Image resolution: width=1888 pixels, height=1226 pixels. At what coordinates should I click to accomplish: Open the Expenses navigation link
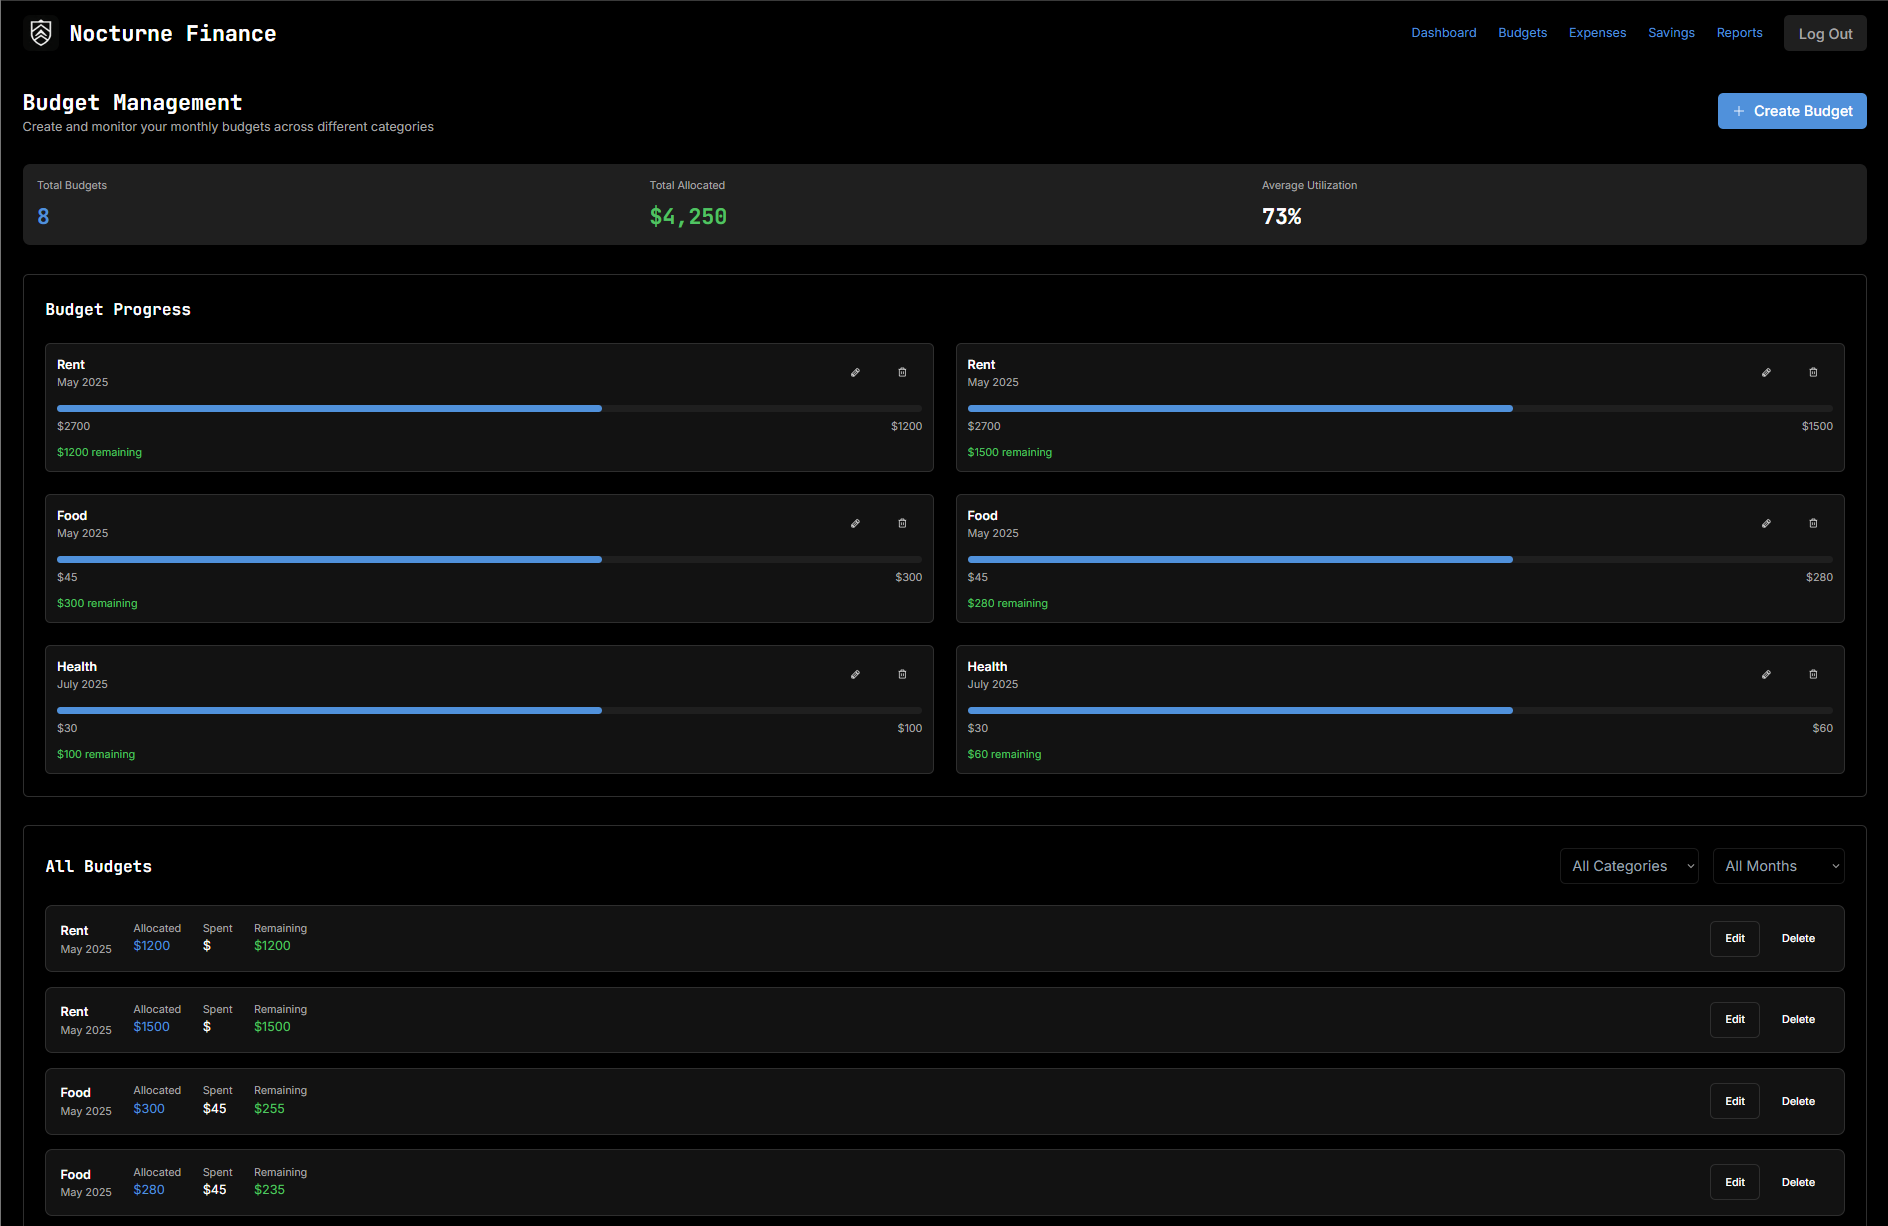(1597, 33)
